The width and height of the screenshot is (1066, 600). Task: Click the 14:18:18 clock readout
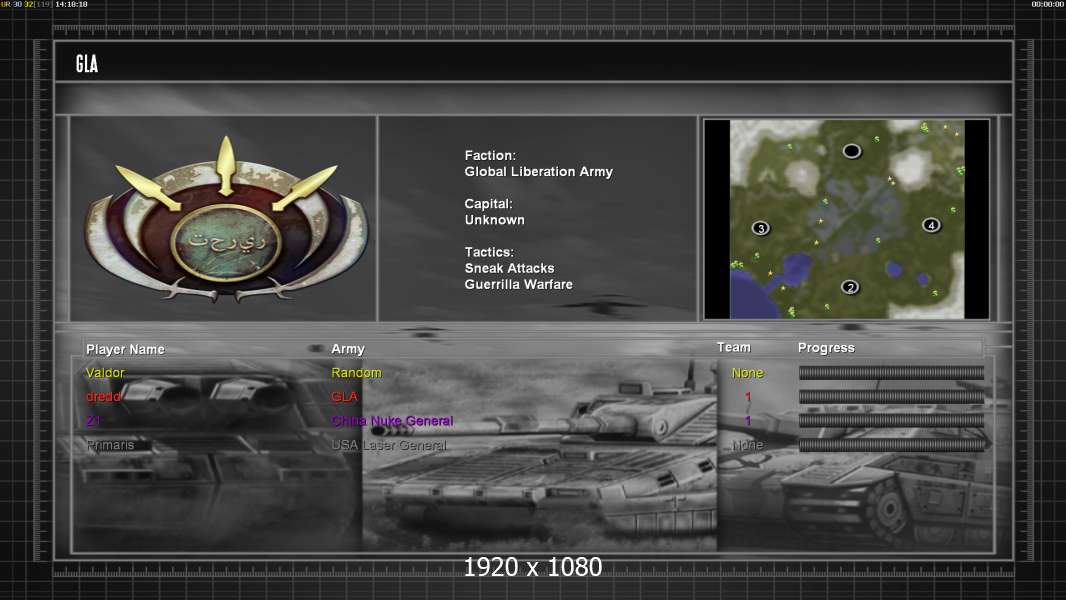click(x=71, y=4)
